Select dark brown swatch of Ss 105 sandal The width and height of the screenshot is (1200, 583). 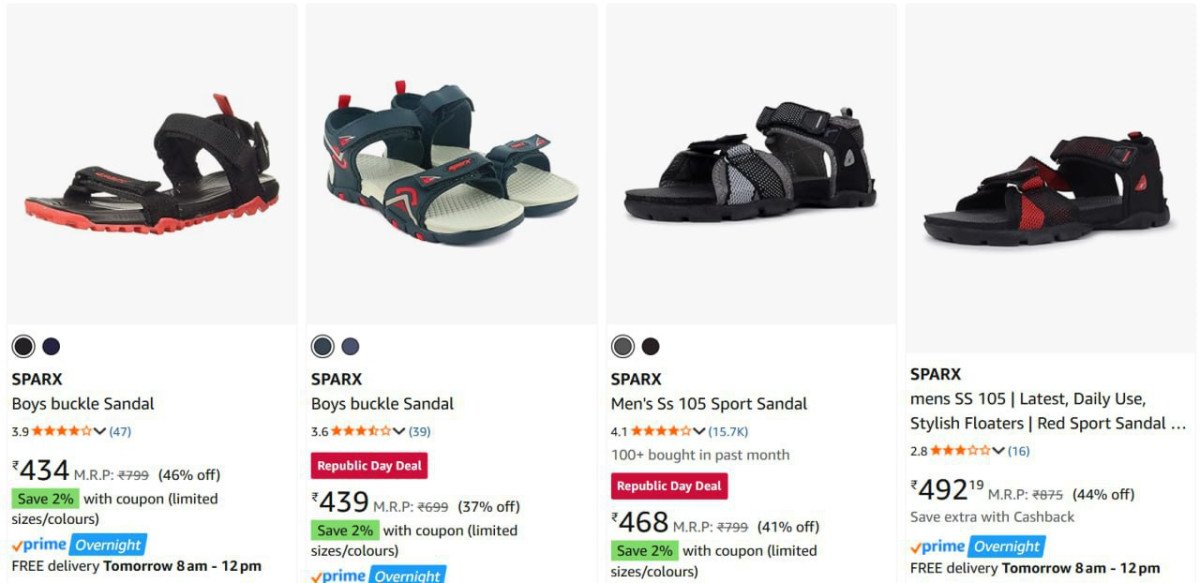click(650, 346)
